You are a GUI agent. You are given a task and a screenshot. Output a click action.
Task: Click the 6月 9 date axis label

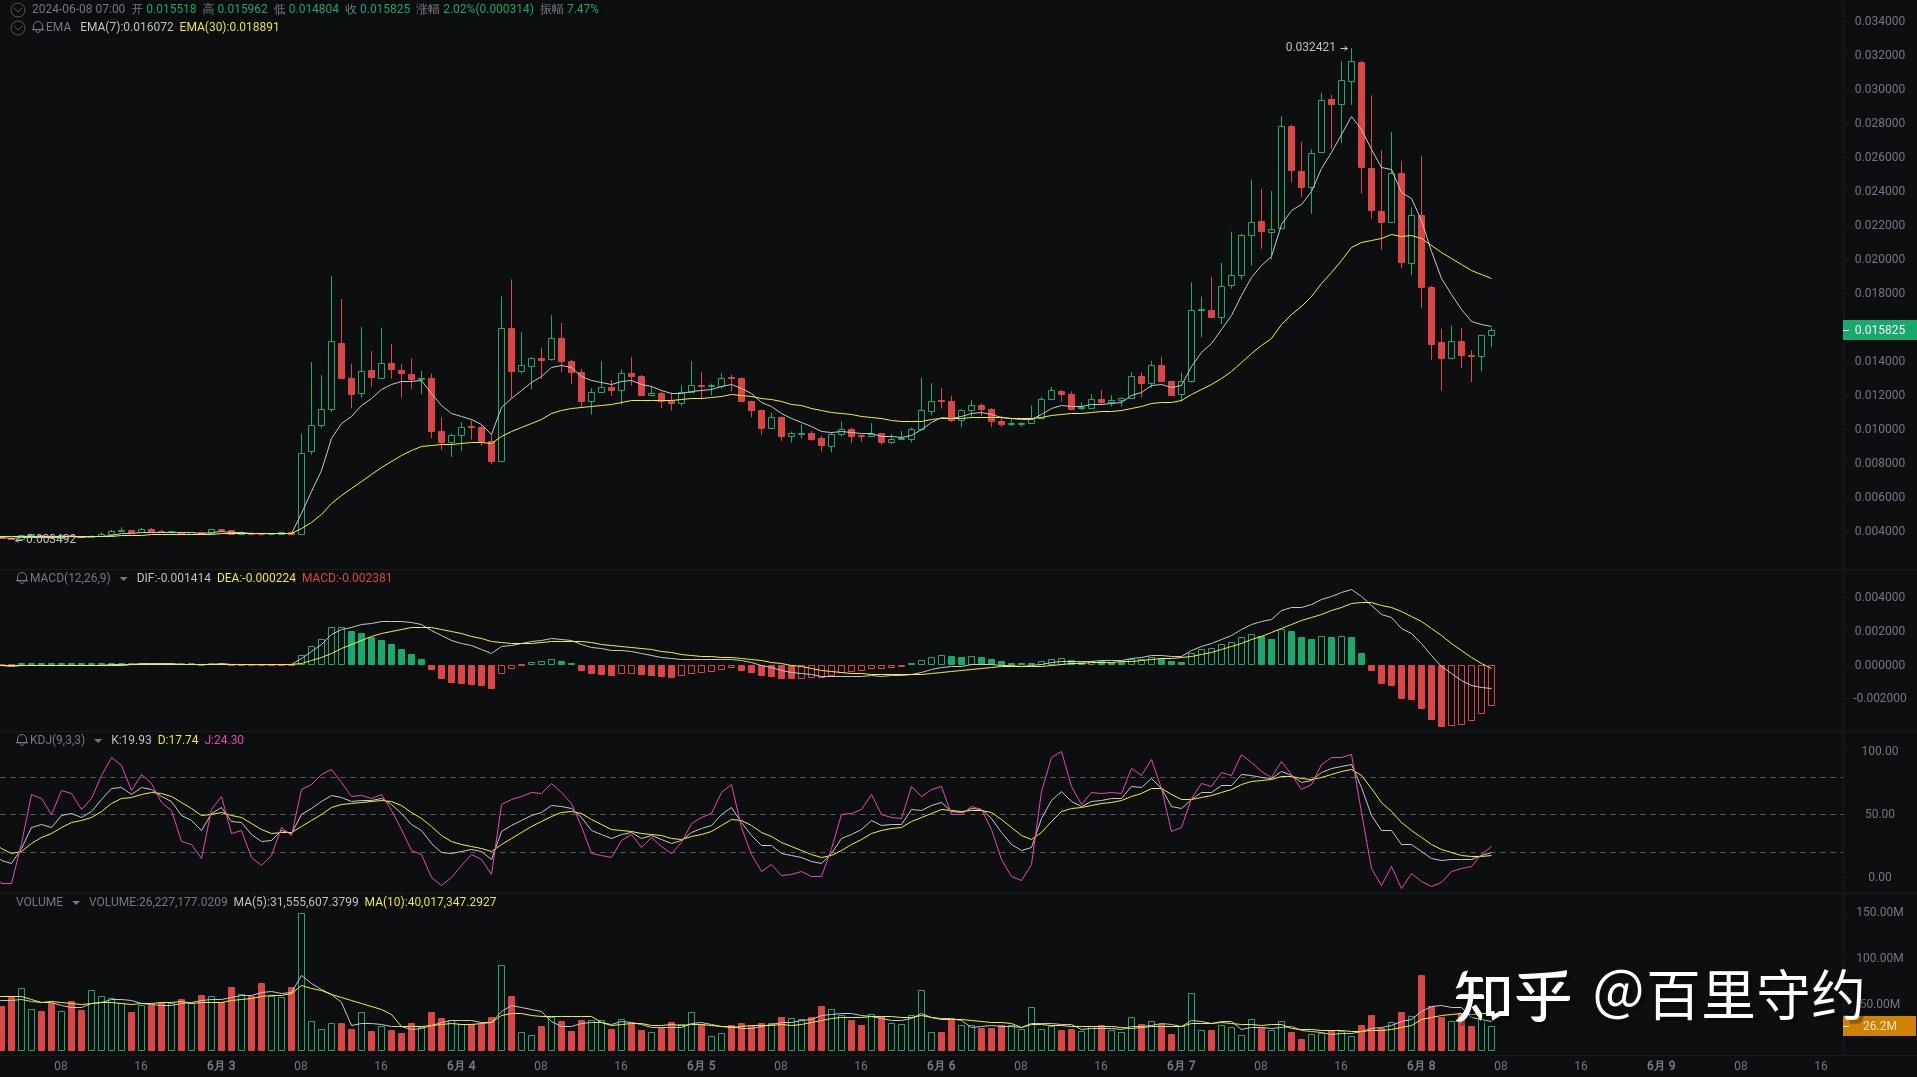[1661, 1066]
